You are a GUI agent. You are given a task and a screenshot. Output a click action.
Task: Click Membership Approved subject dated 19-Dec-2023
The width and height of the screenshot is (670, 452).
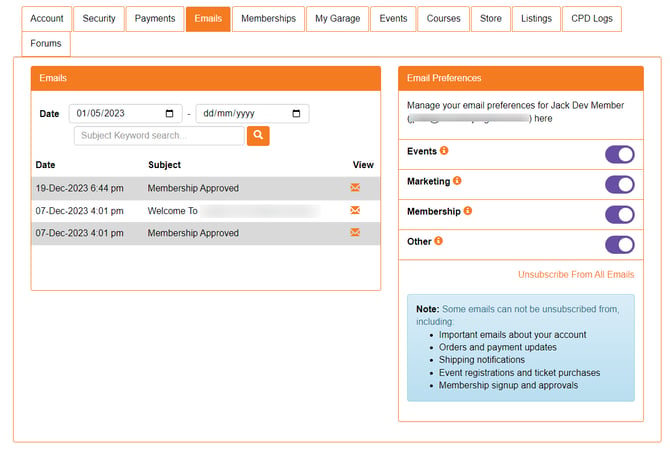(x=193, y=188)
